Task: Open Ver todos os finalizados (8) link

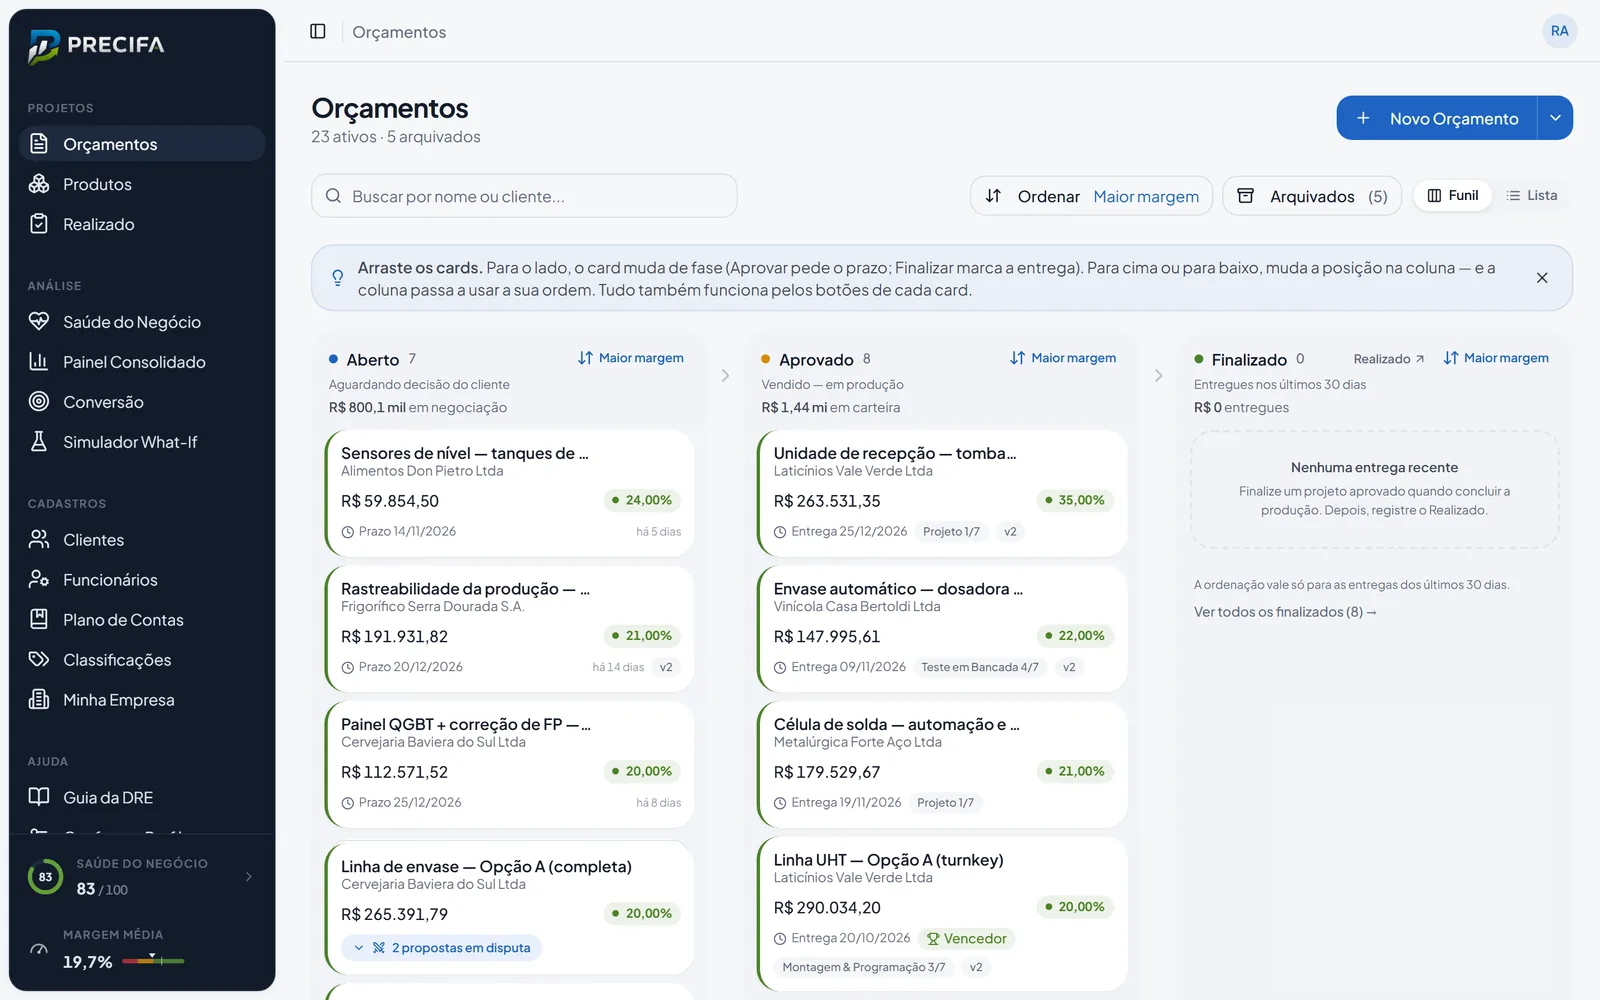Action: point(1285,612)
